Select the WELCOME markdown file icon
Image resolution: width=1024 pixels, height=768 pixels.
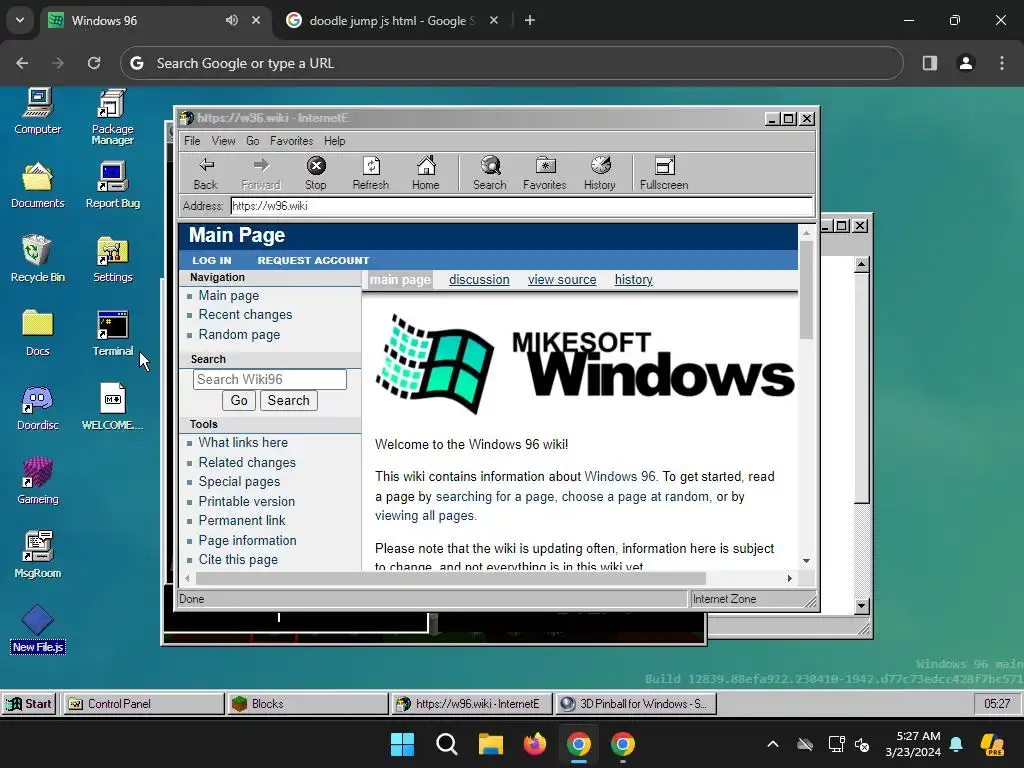click(112, 408)
